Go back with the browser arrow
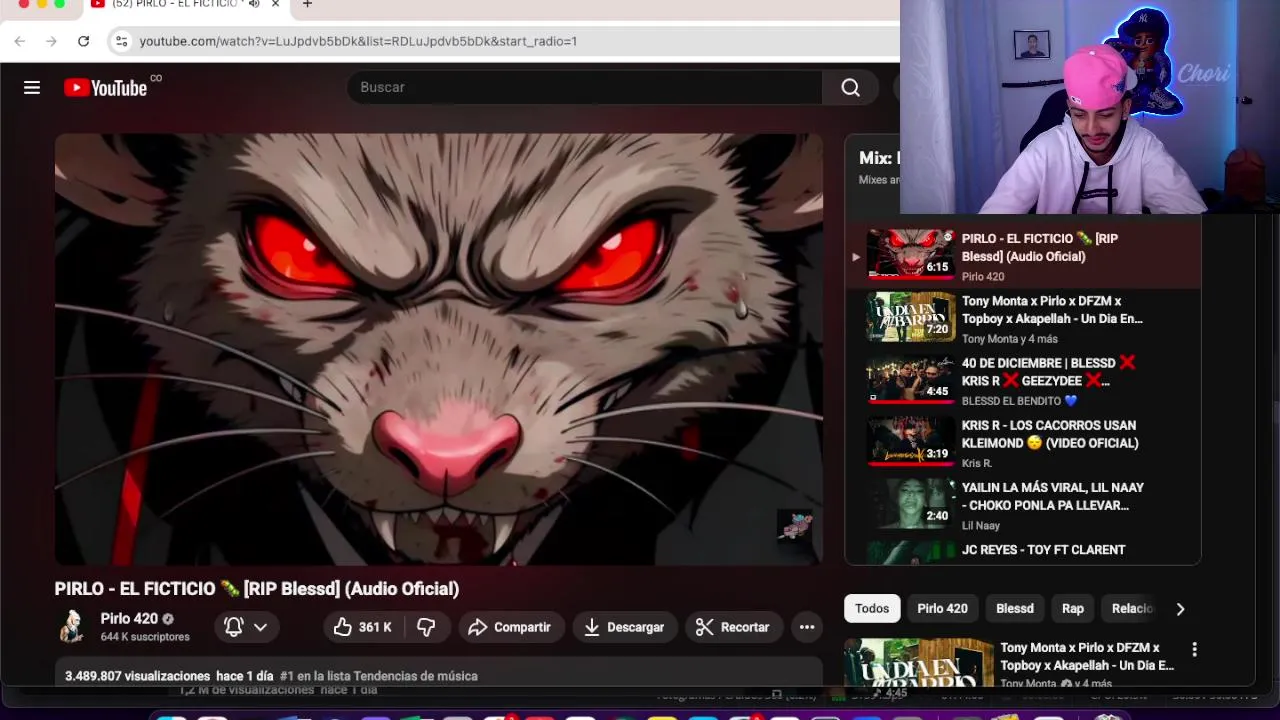 [x=20, y=41]
